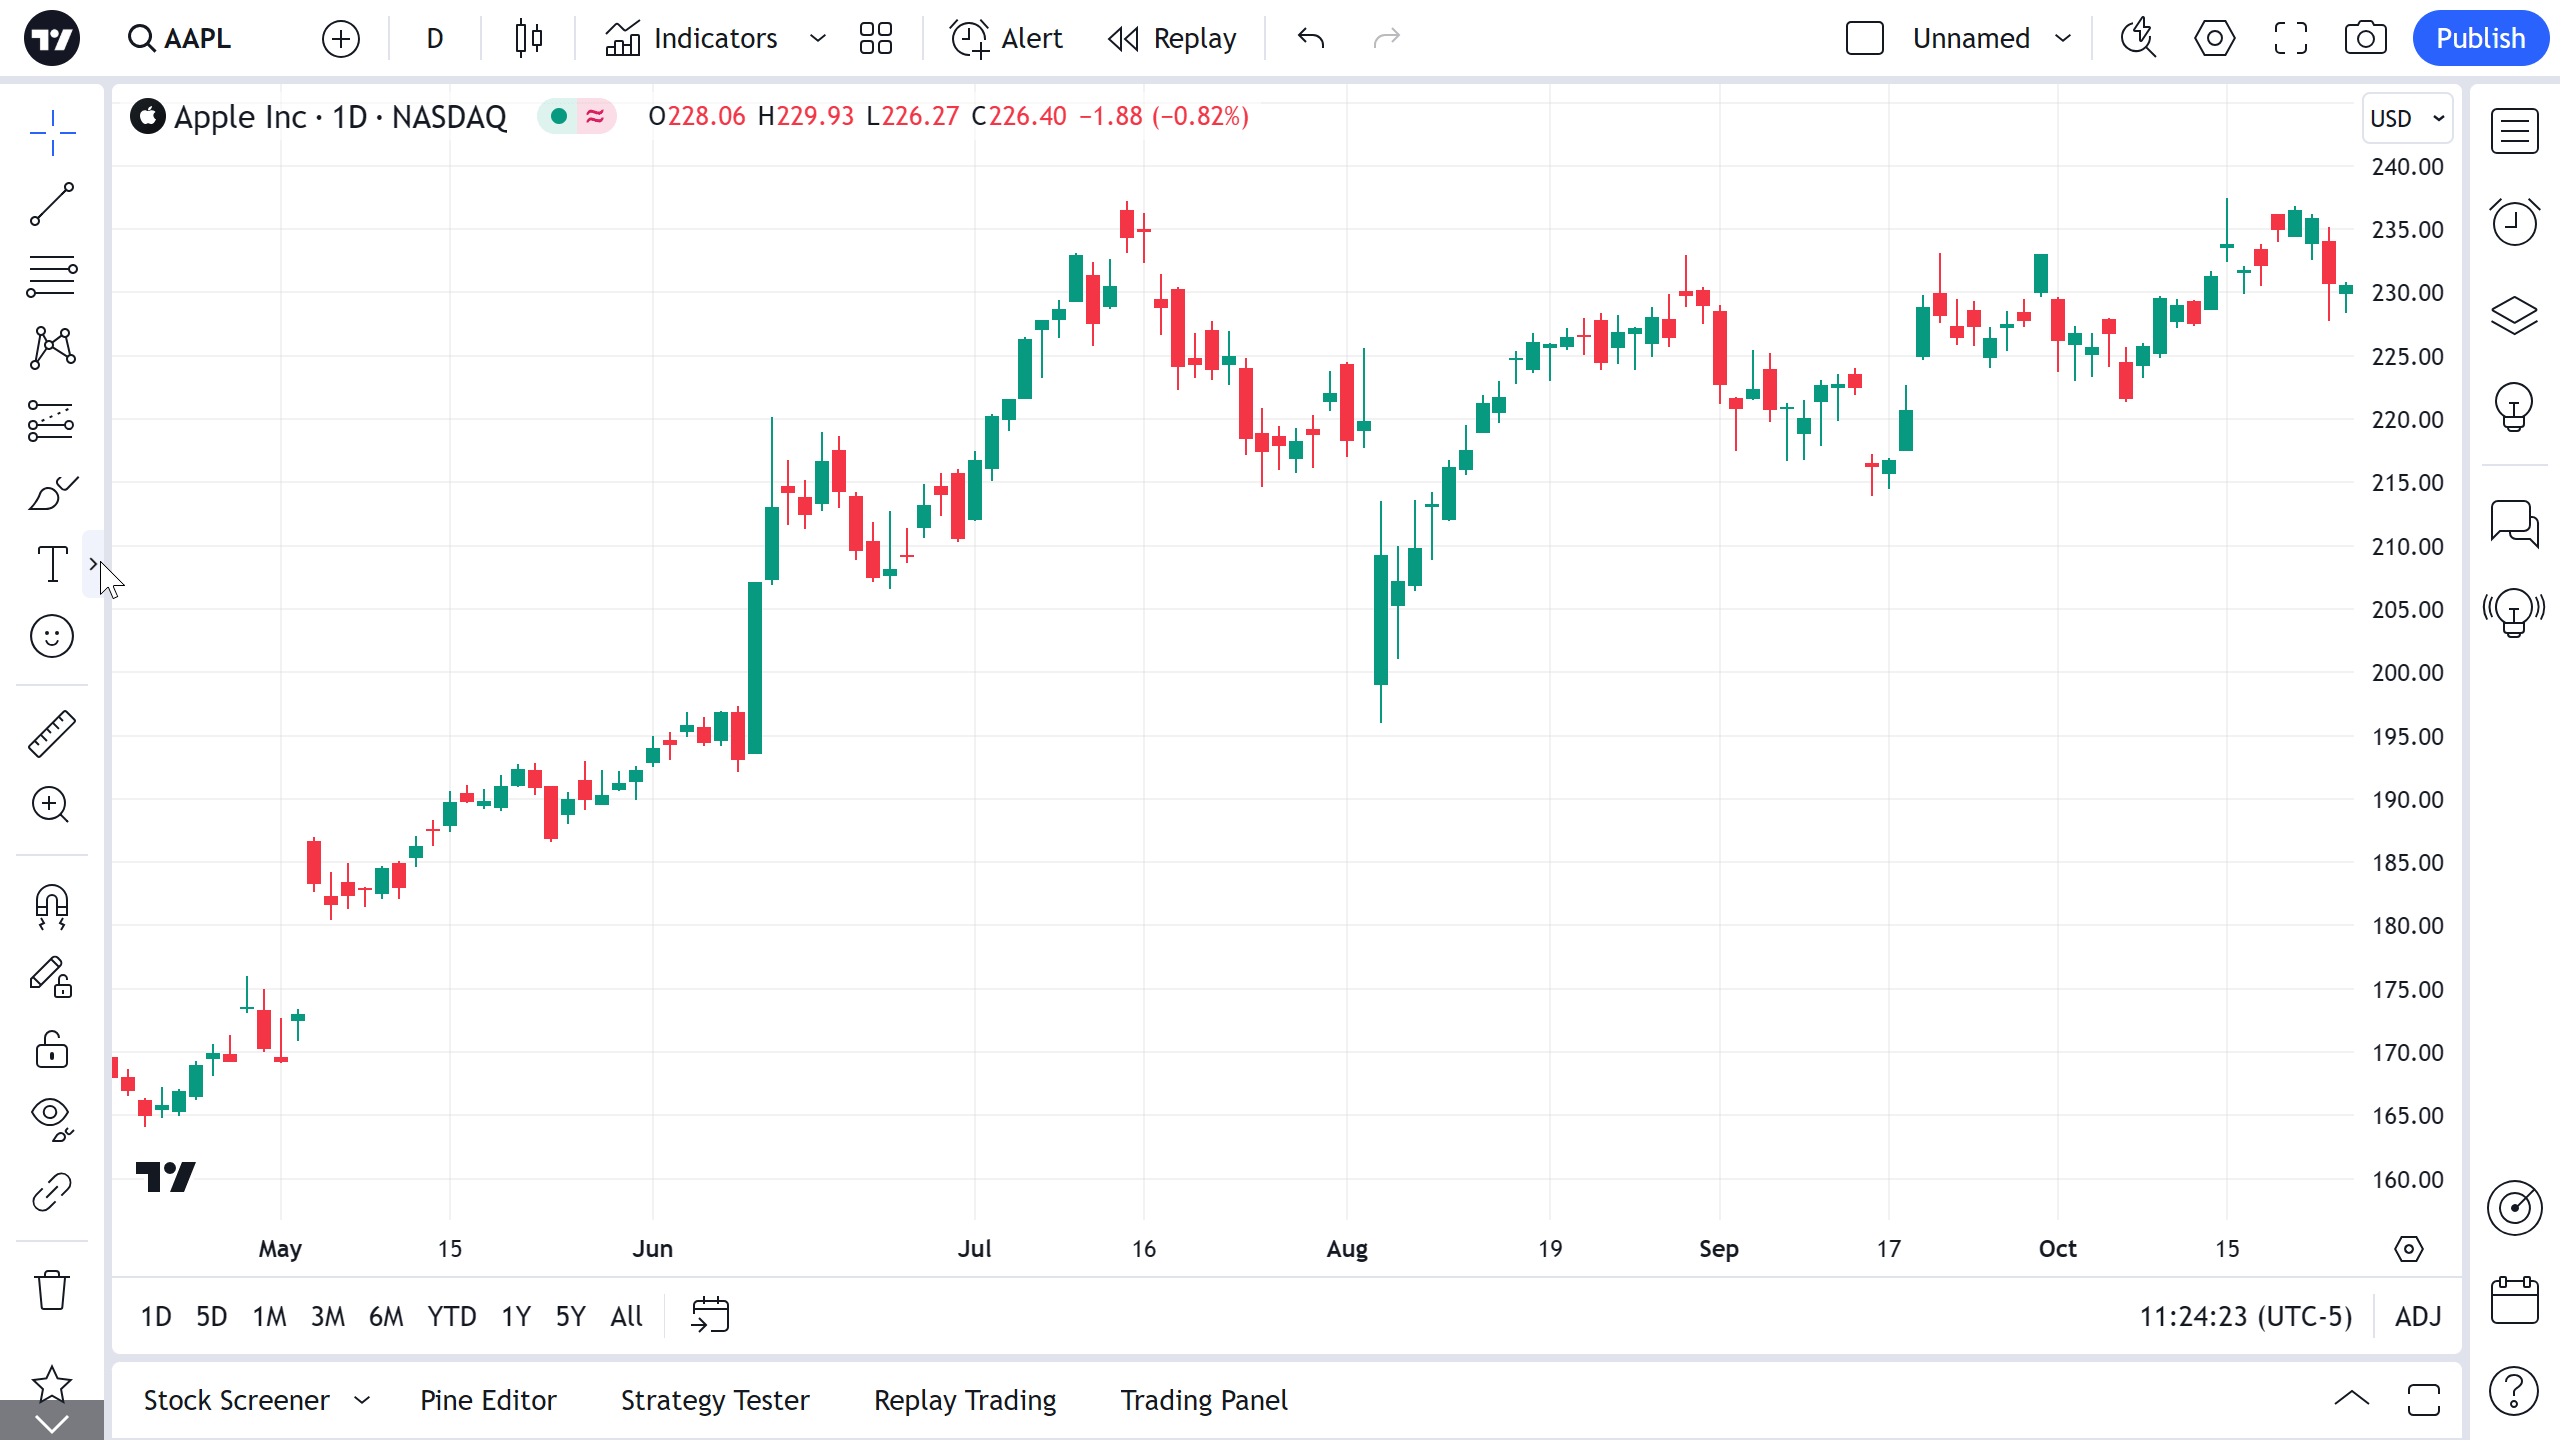Viewport: 2560px width, 1440px height.
Task: Switch to the Strategy Tester tab
Action: click(715, 1400)
